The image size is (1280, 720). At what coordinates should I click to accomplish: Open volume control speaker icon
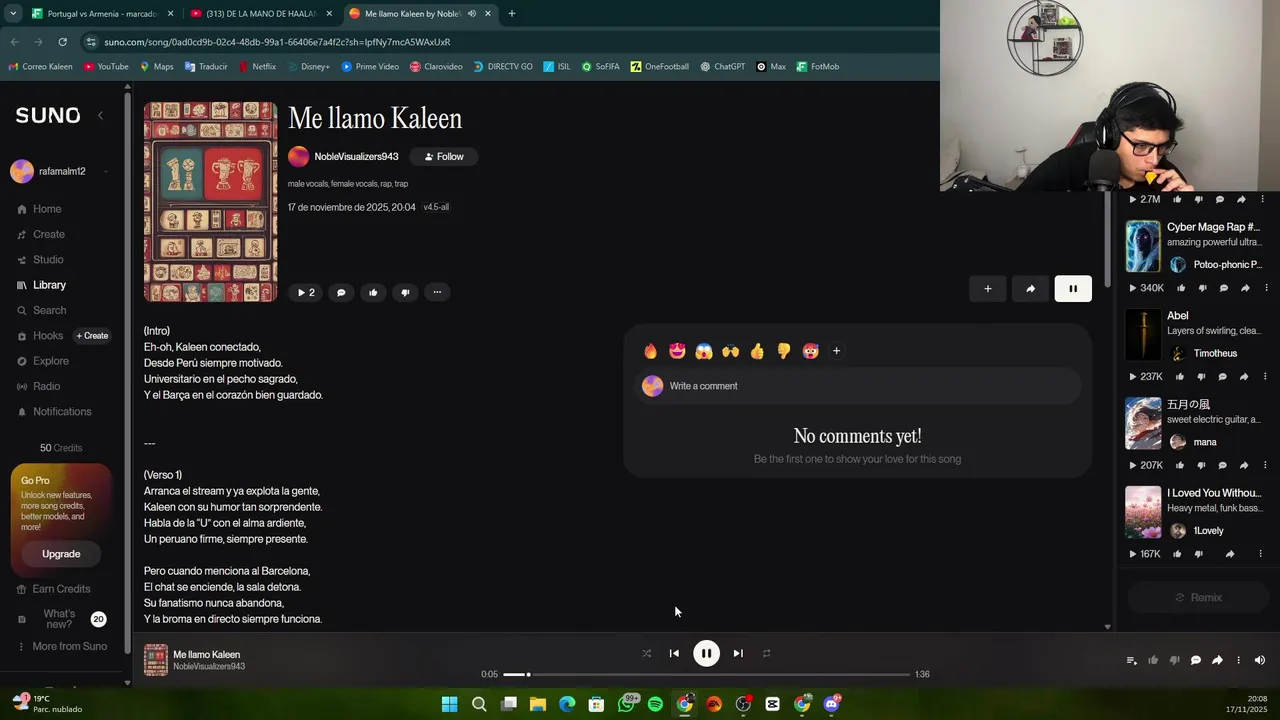point(1260,660)
